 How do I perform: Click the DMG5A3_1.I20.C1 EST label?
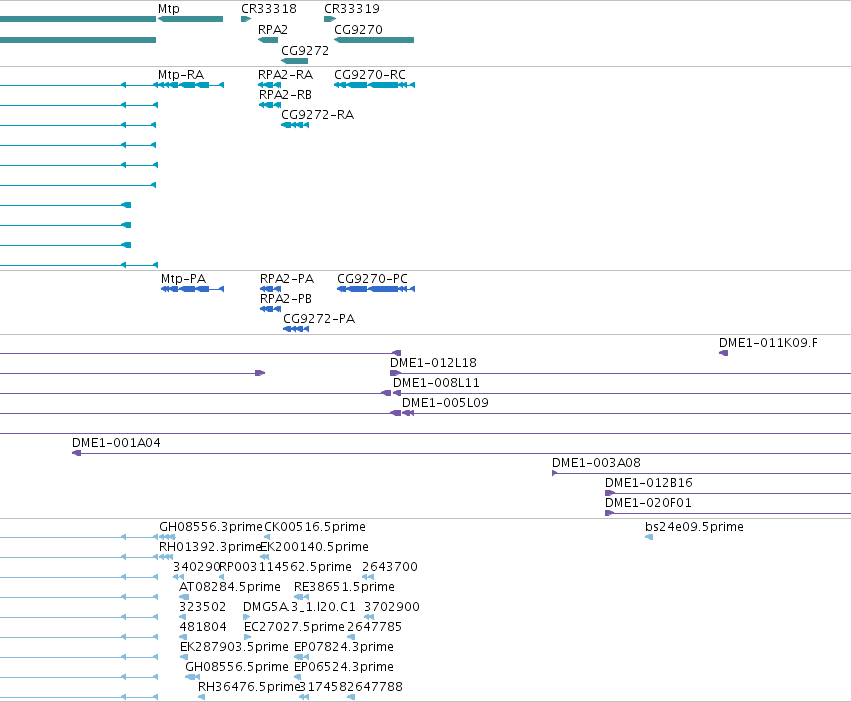(x=299, y=608)
